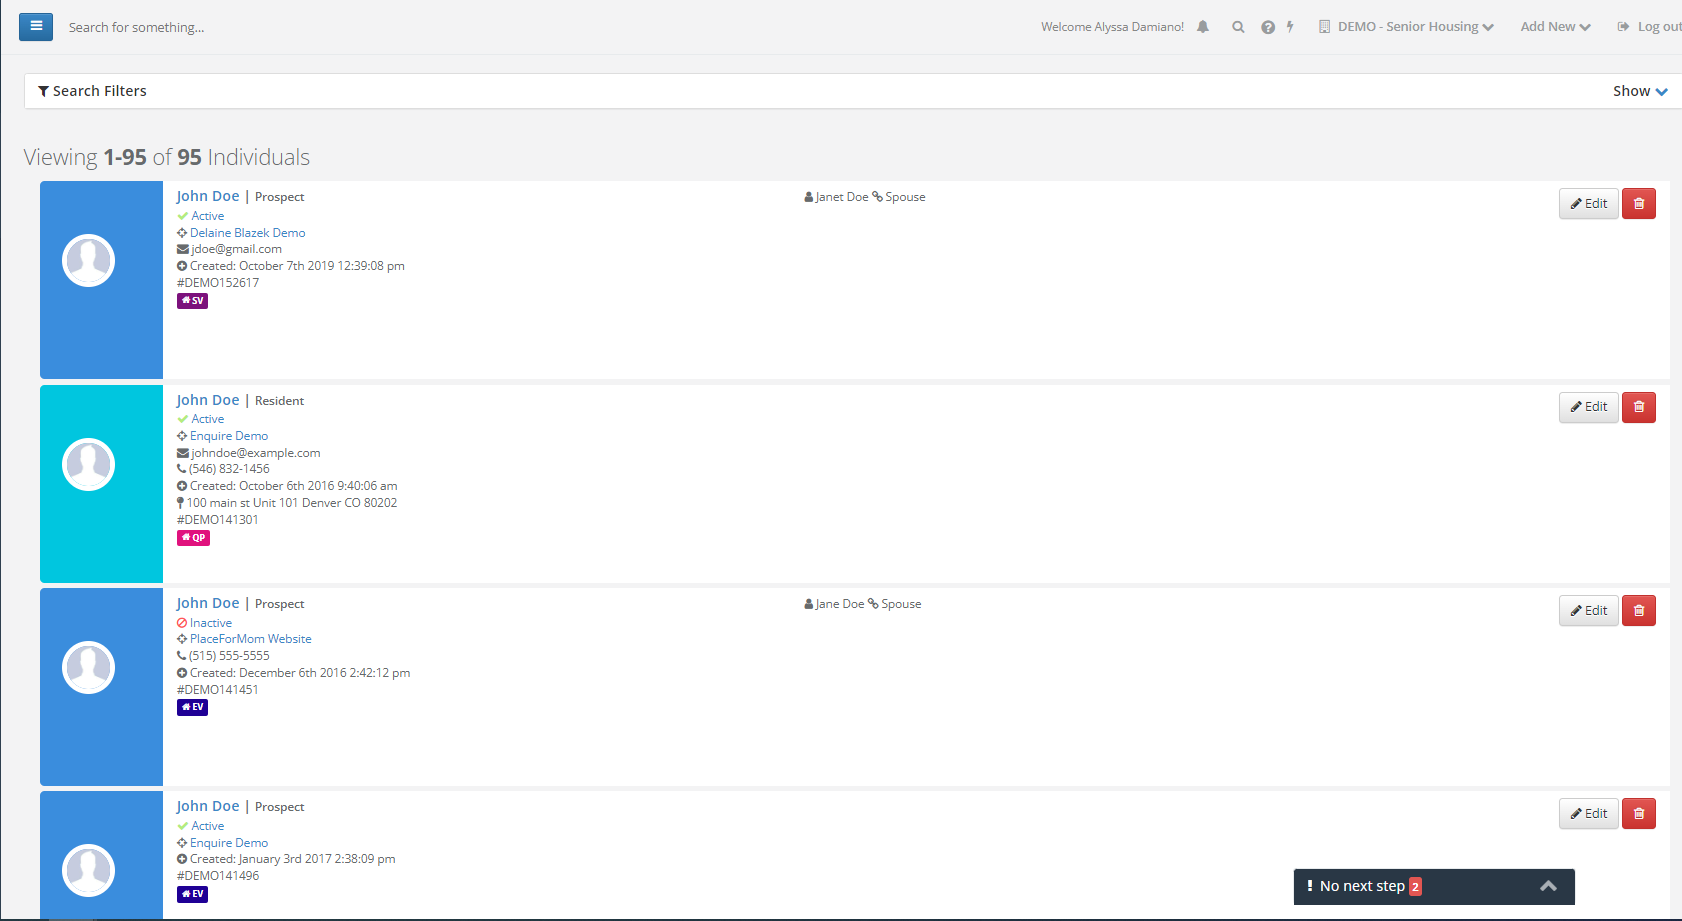Click Jane Doe Spouse relationship

point(863,604)
